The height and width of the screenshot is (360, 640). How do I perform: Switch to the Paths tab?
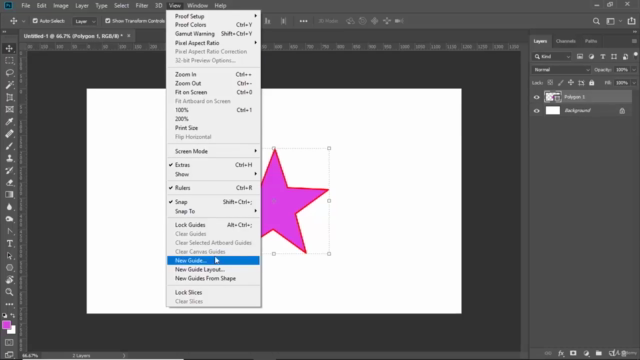point(591,41)
